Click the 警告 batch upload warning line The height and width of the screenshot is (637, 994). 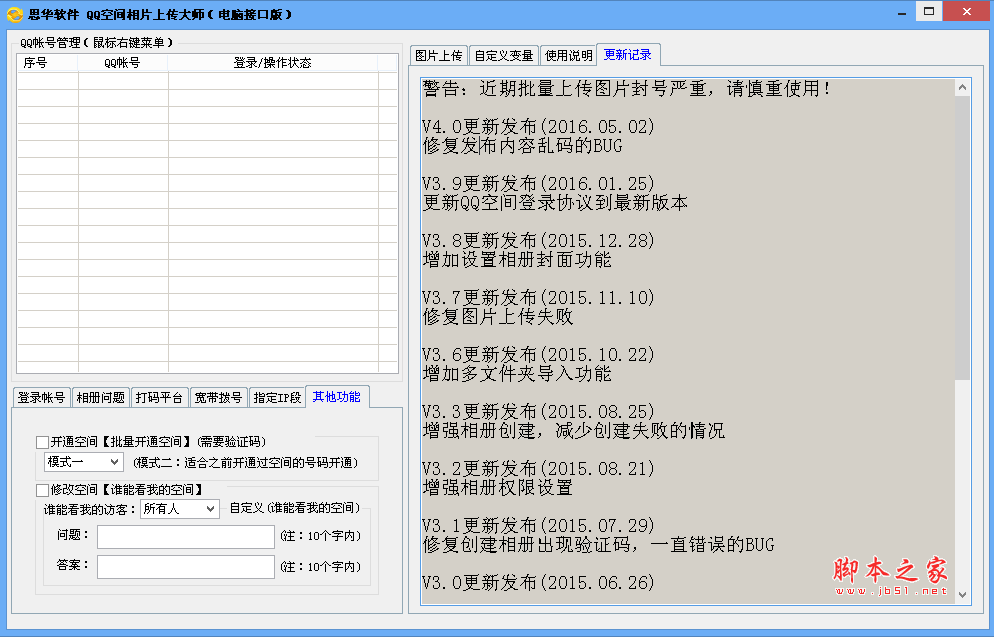point(627,89)
